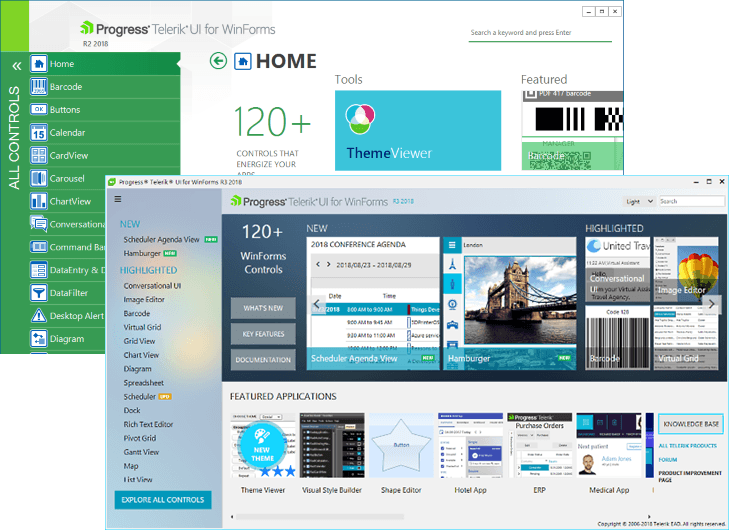
Task: Click the KNOWLEDGE BASE button
Action: [691, 424]
